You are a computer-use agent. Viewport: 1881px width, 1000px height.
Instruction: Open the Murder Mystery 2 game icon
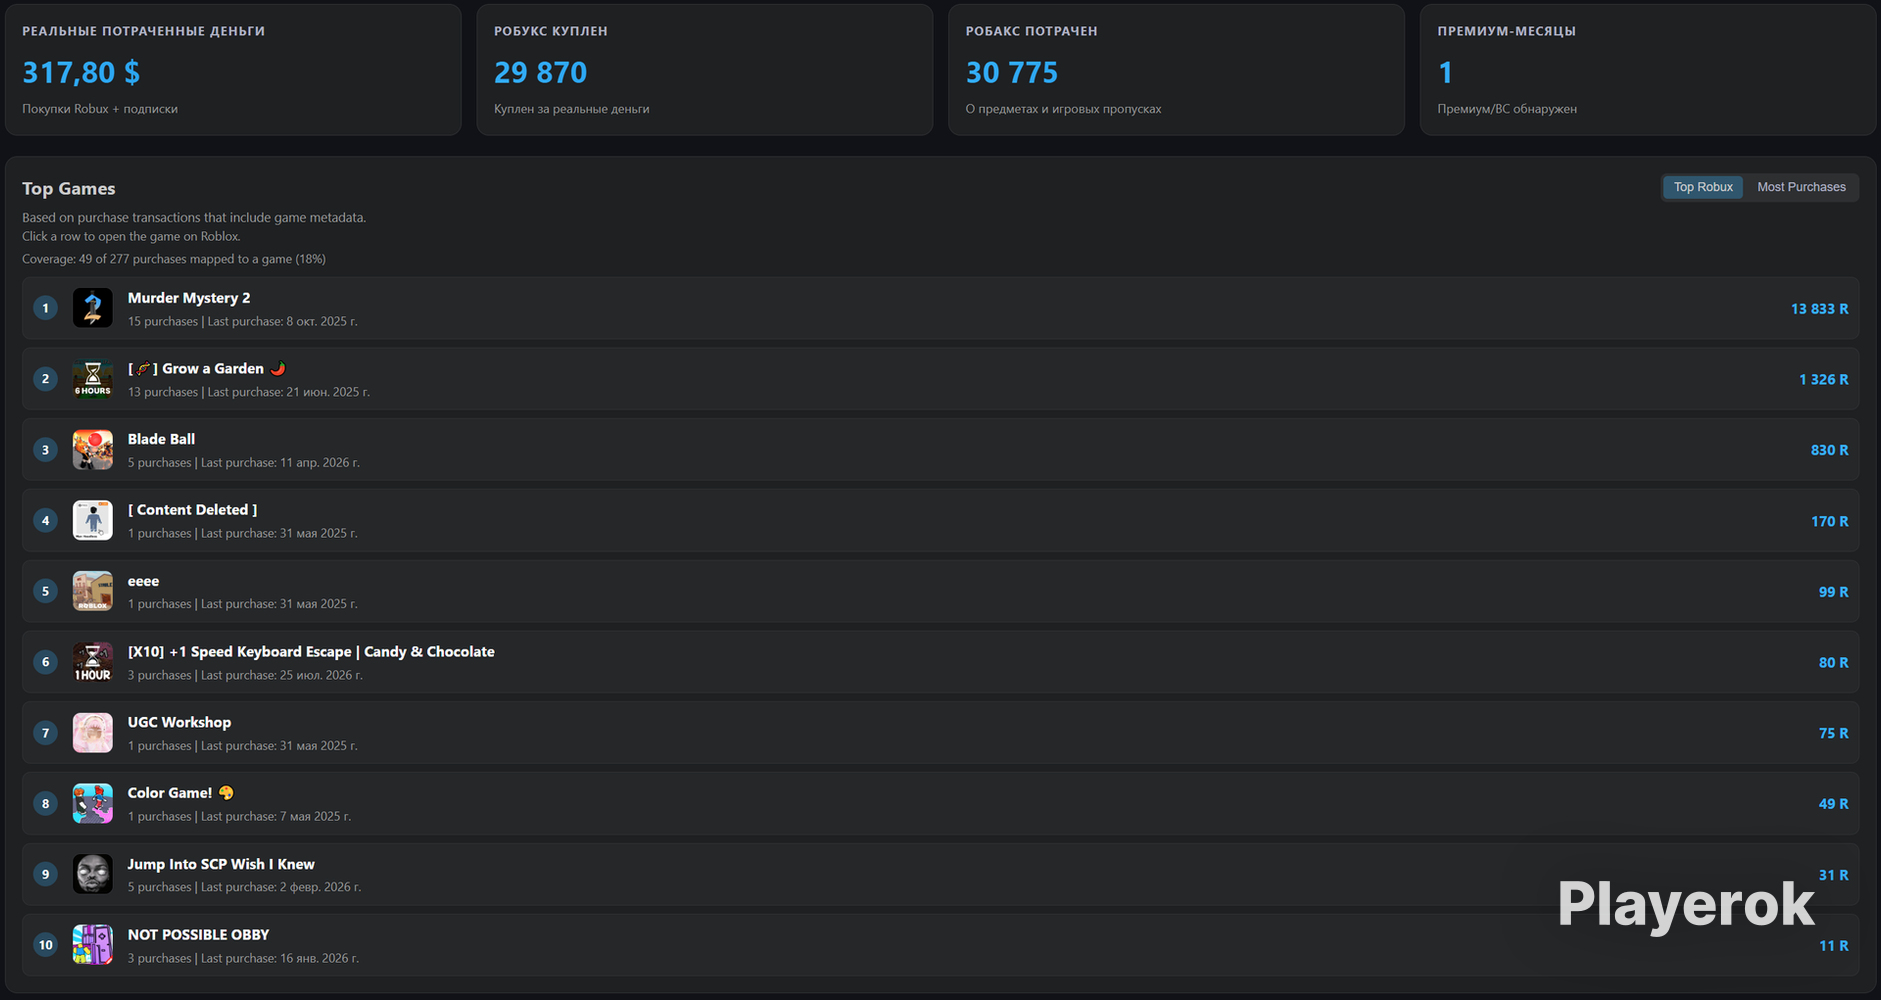click(93, 308)
